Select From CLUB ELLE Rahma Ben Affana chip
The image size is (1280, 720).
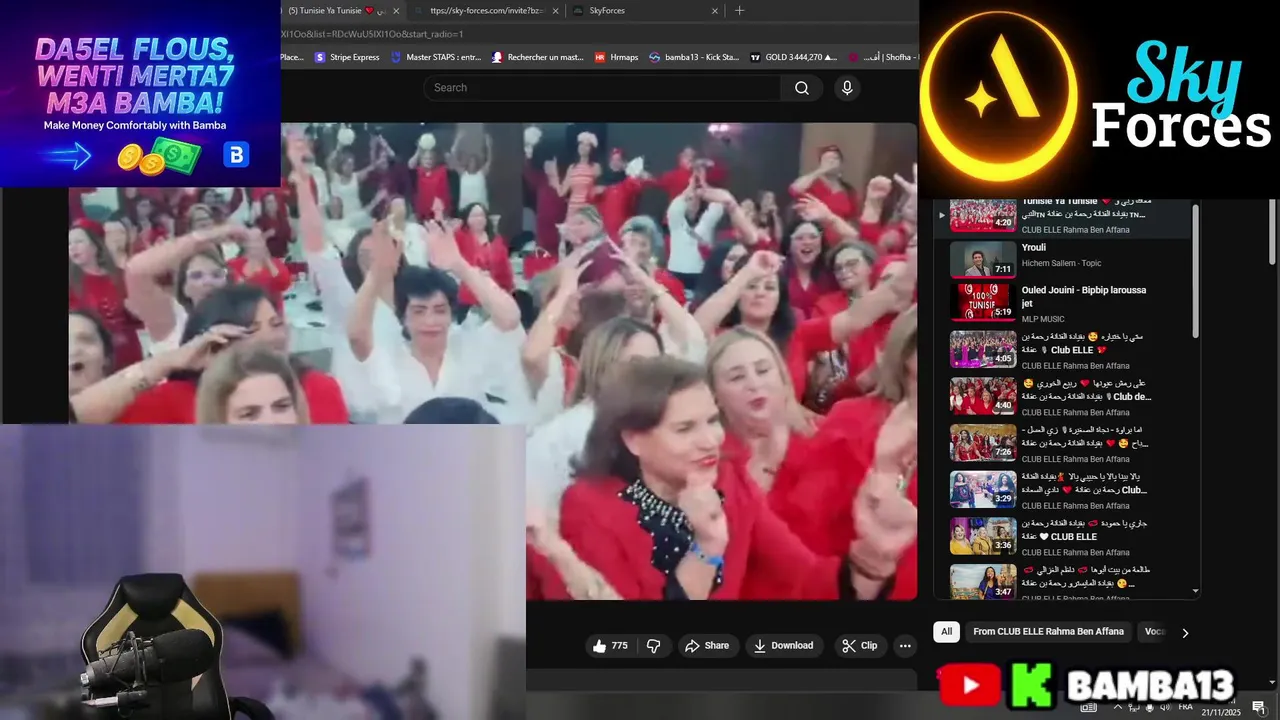[1048, 632]
